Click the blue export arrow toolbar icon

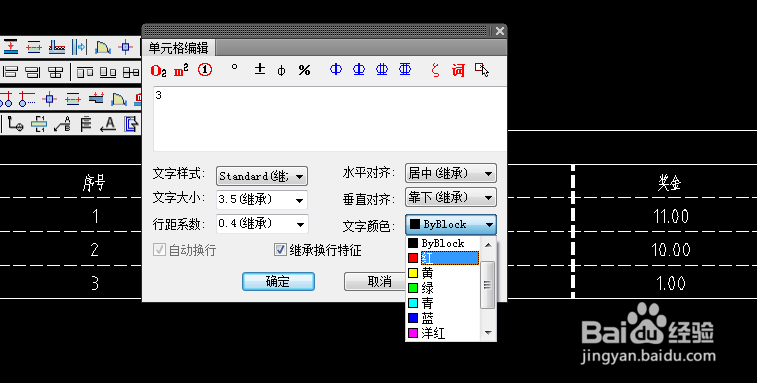click(x=131, y=125)
